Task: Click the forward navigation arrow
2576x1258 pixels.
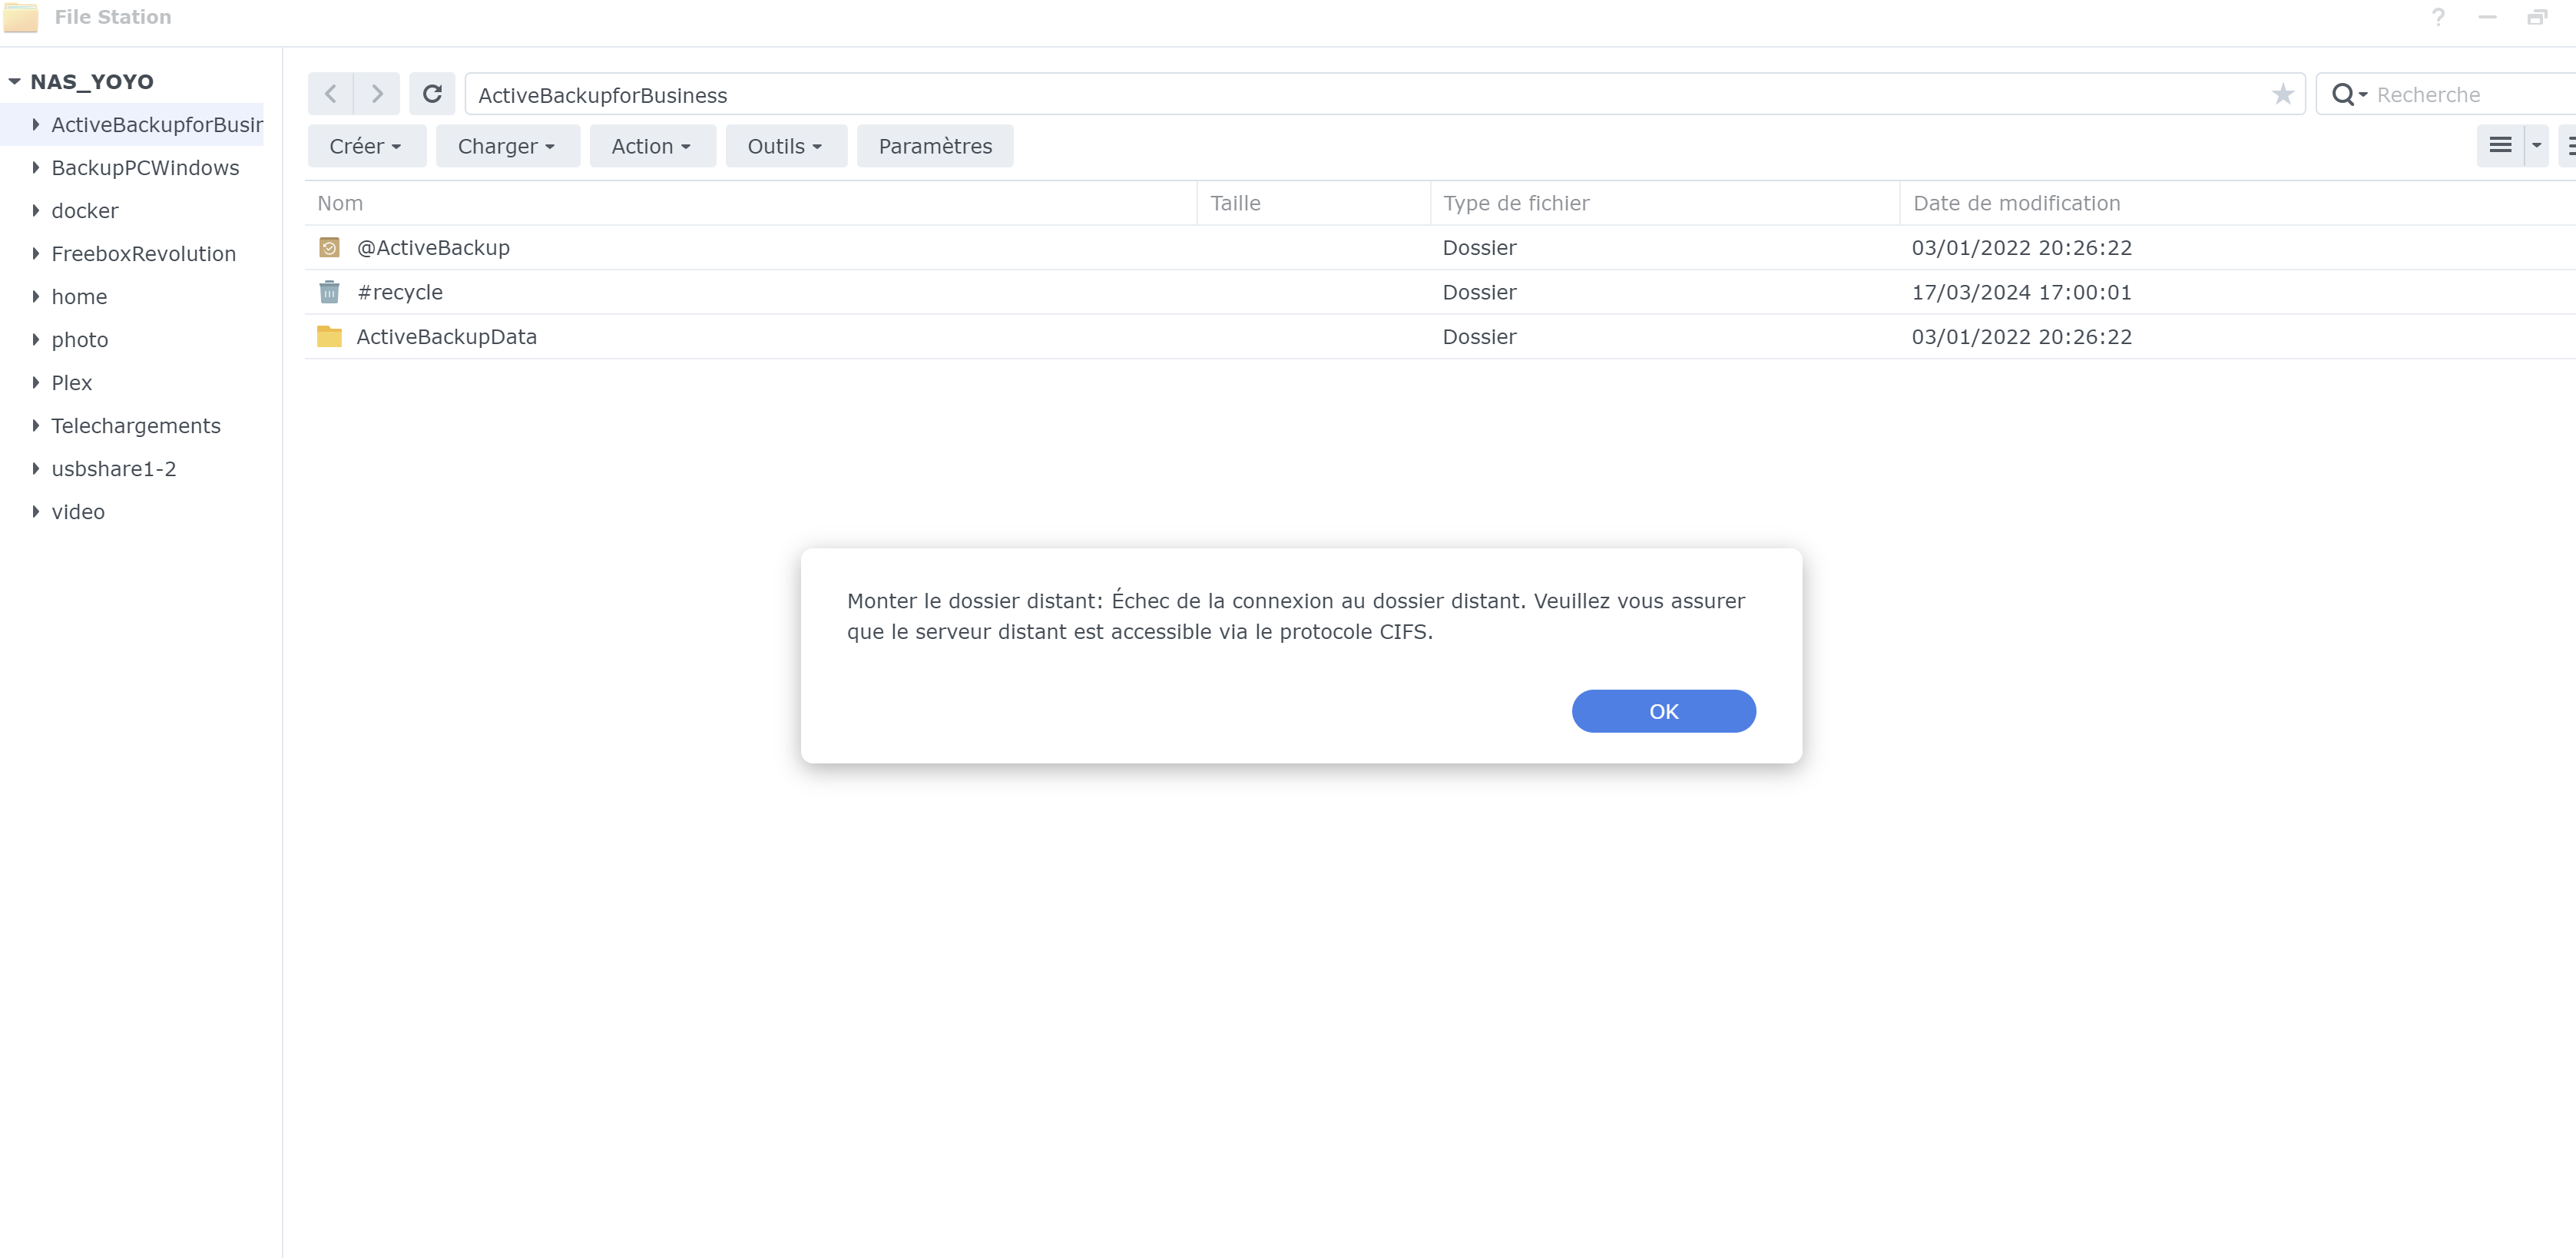Action: [377, 94]
